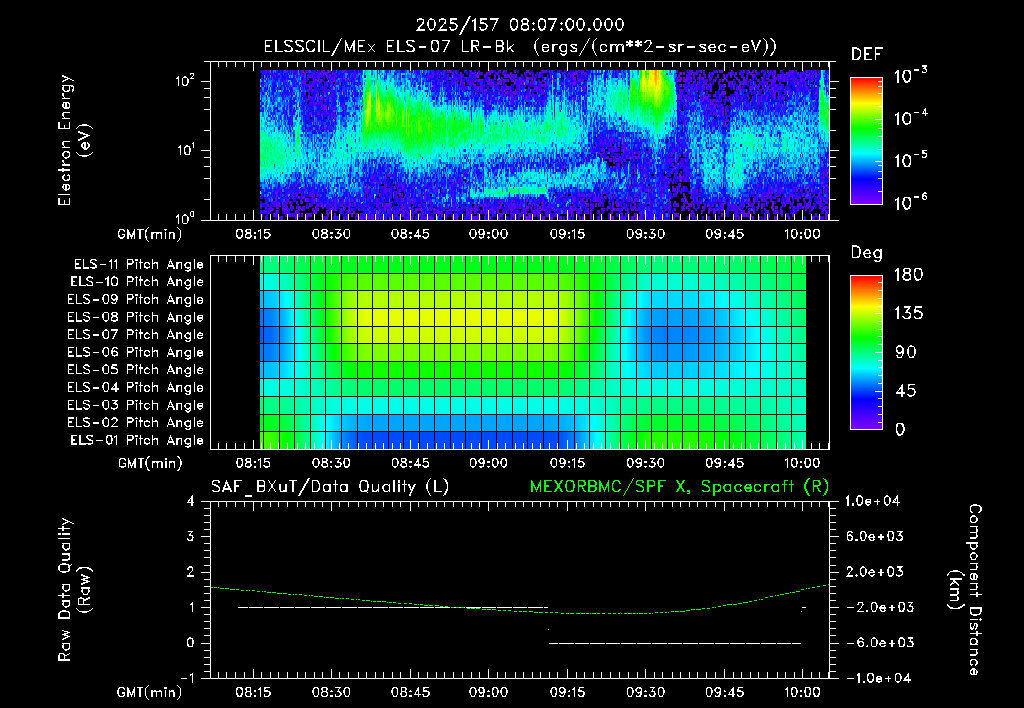
Task: Click the 'ELS-11 Pitch Angle' row label
Action: point(138,265)
